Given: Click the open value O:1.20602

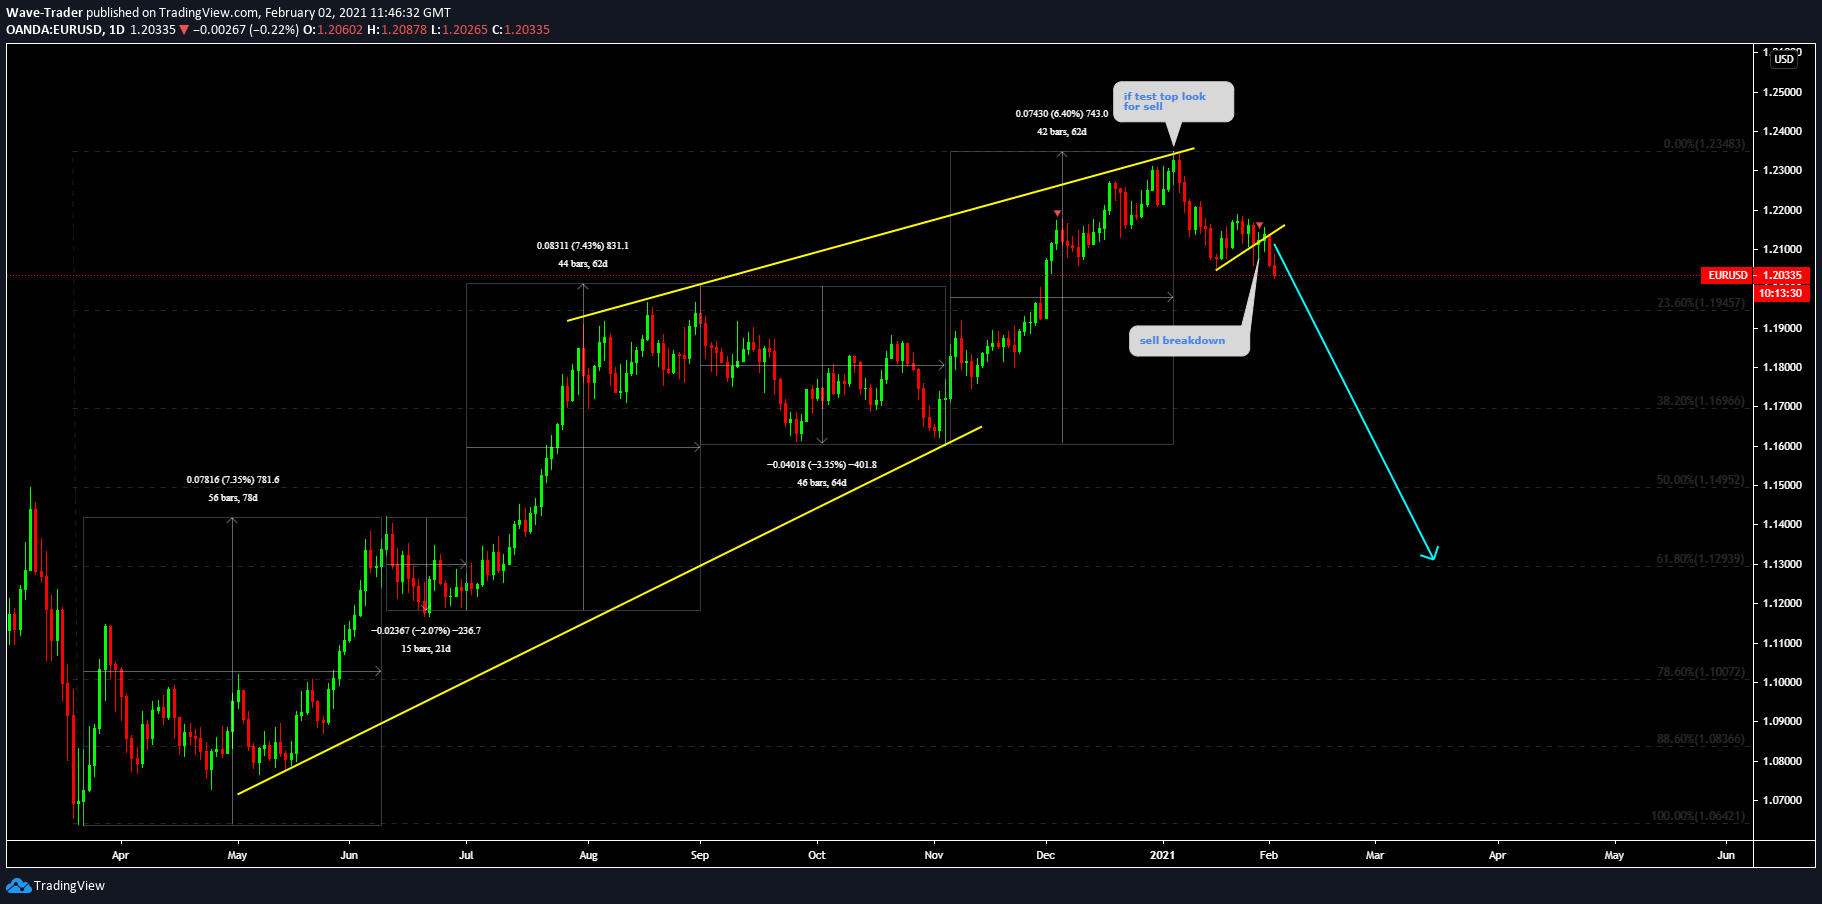Looking at the screenshot, I should [333, 30].
